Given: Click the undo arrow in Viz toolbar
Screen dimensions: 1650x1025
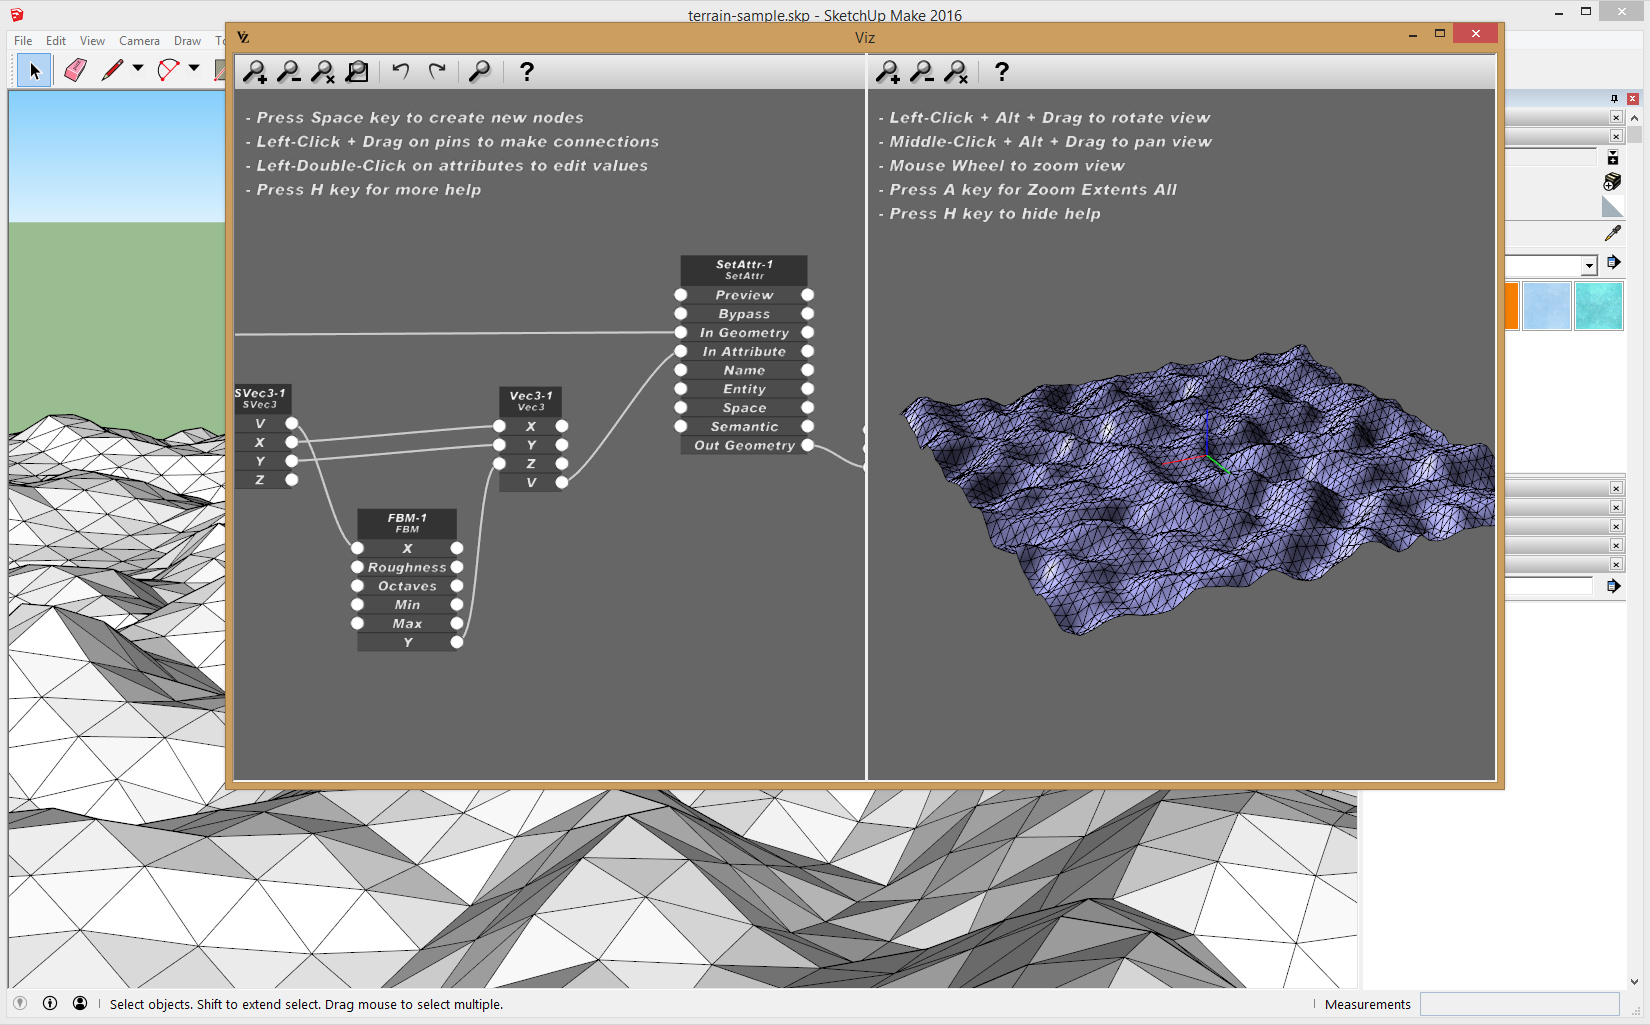Looking at the screenshot, I should [x=401, y=71].
